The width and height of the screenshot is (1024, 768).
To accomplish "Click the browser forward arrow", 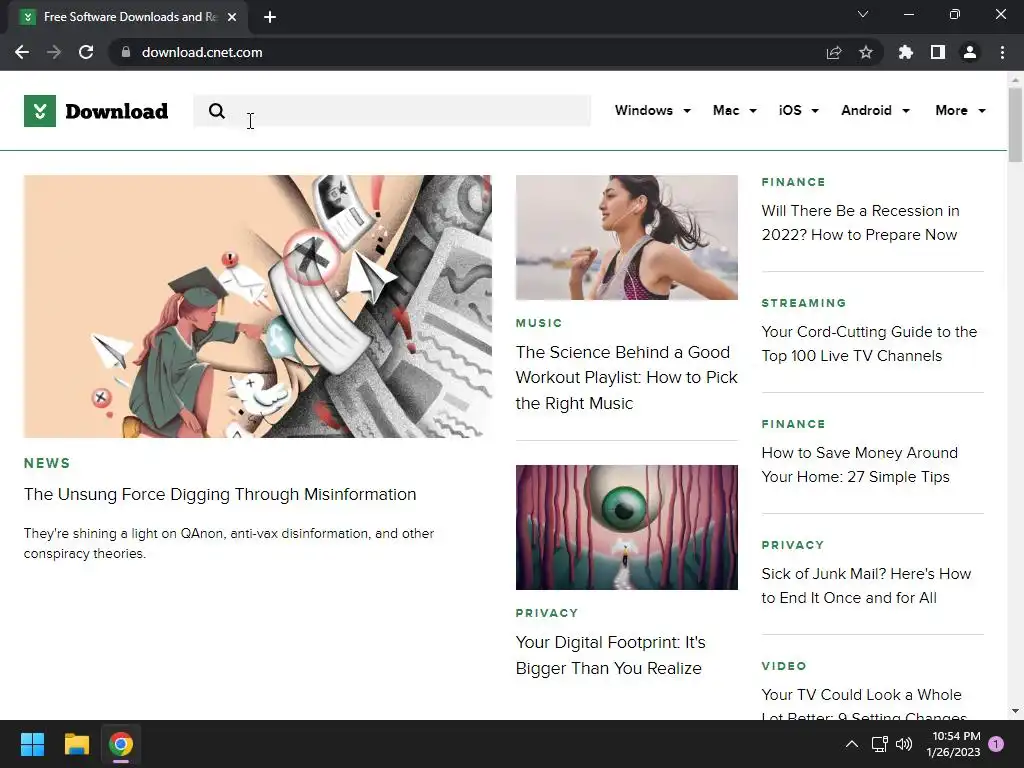I will click(54, 52).
